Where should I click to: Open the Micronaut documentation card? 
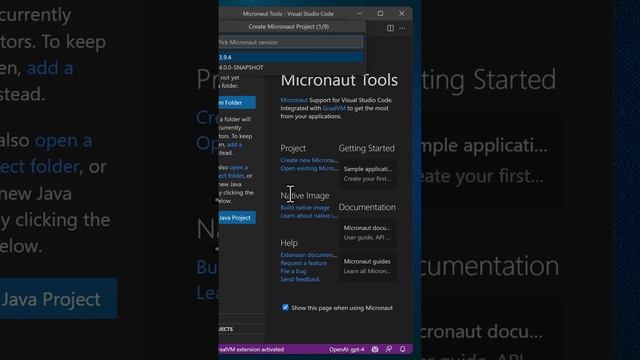click(367, 233)
